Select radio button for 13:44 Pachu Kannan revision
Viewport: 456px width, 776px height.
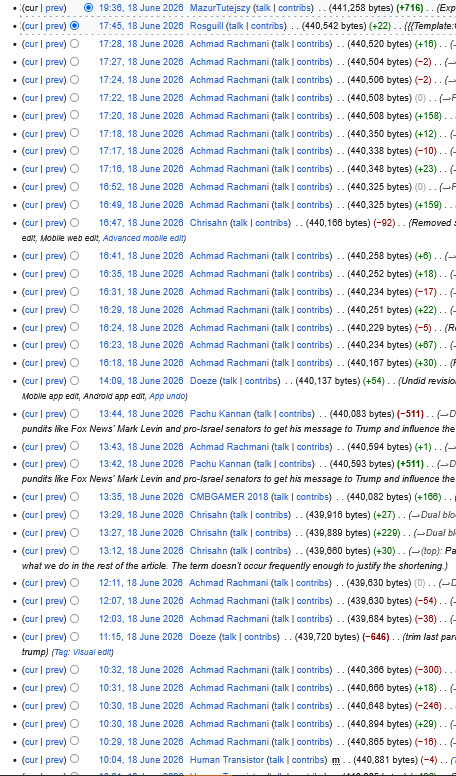tap(74, 414)
